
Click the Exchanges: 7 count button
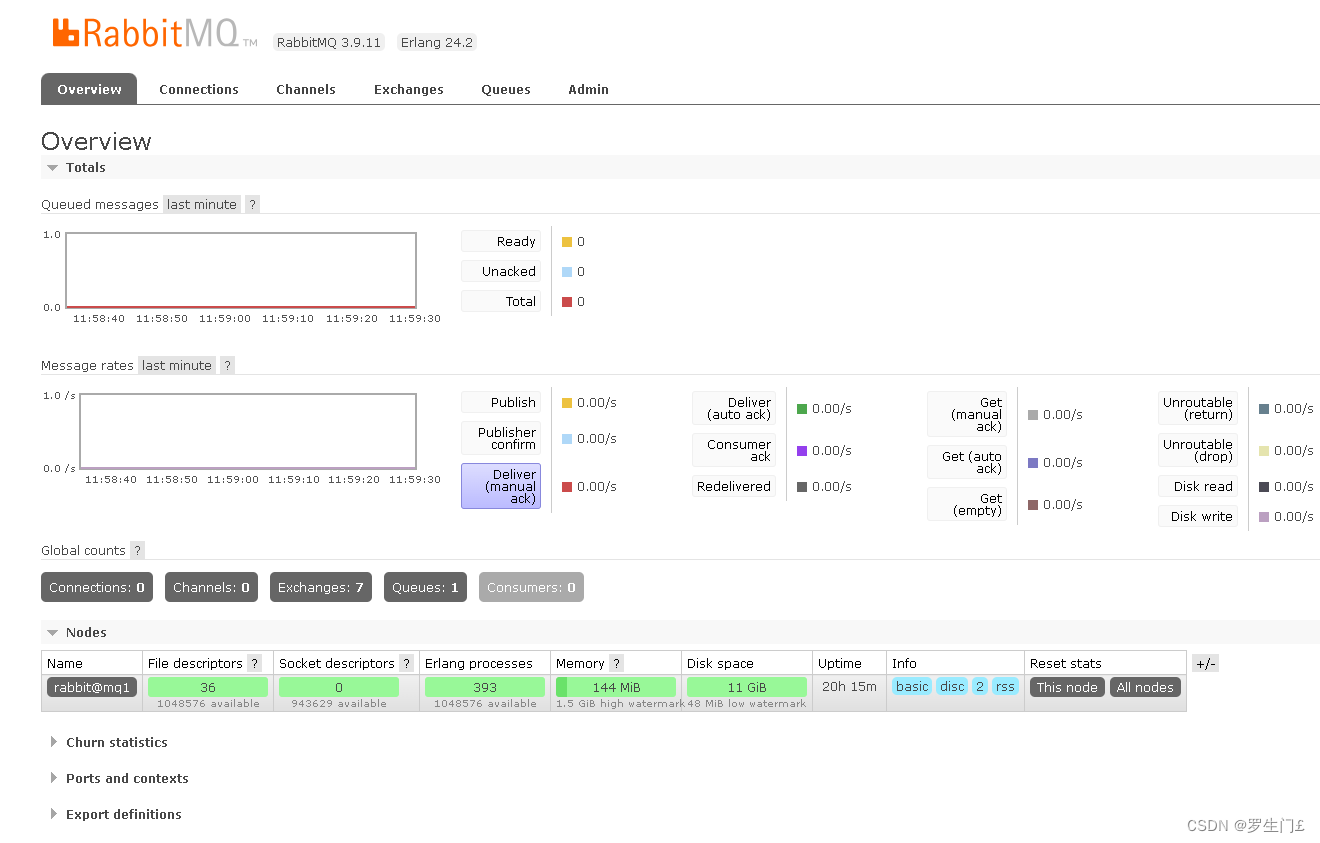click(x=321, y=587)
